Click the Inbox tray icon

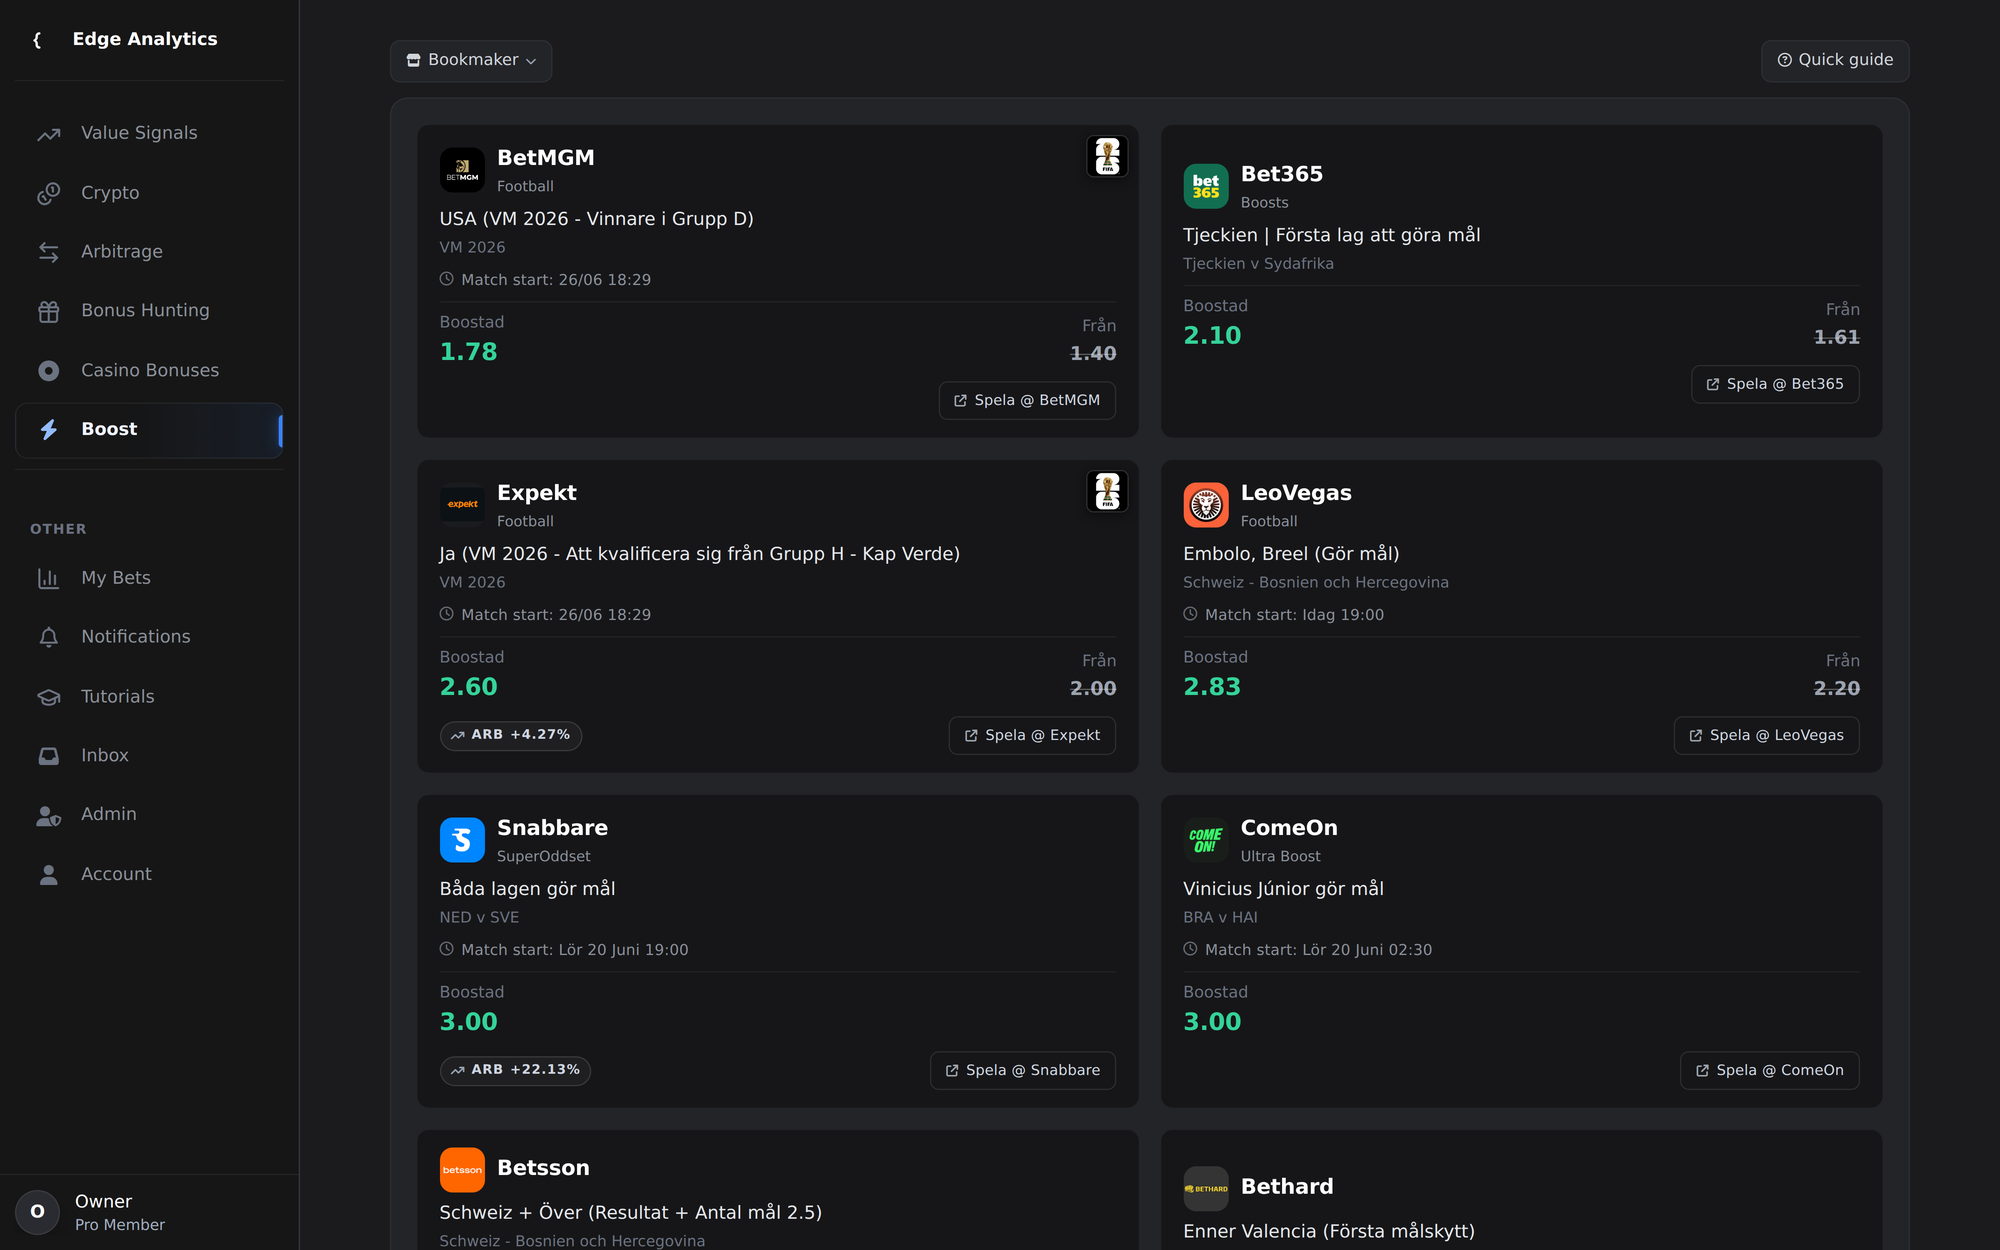point(49,756)
